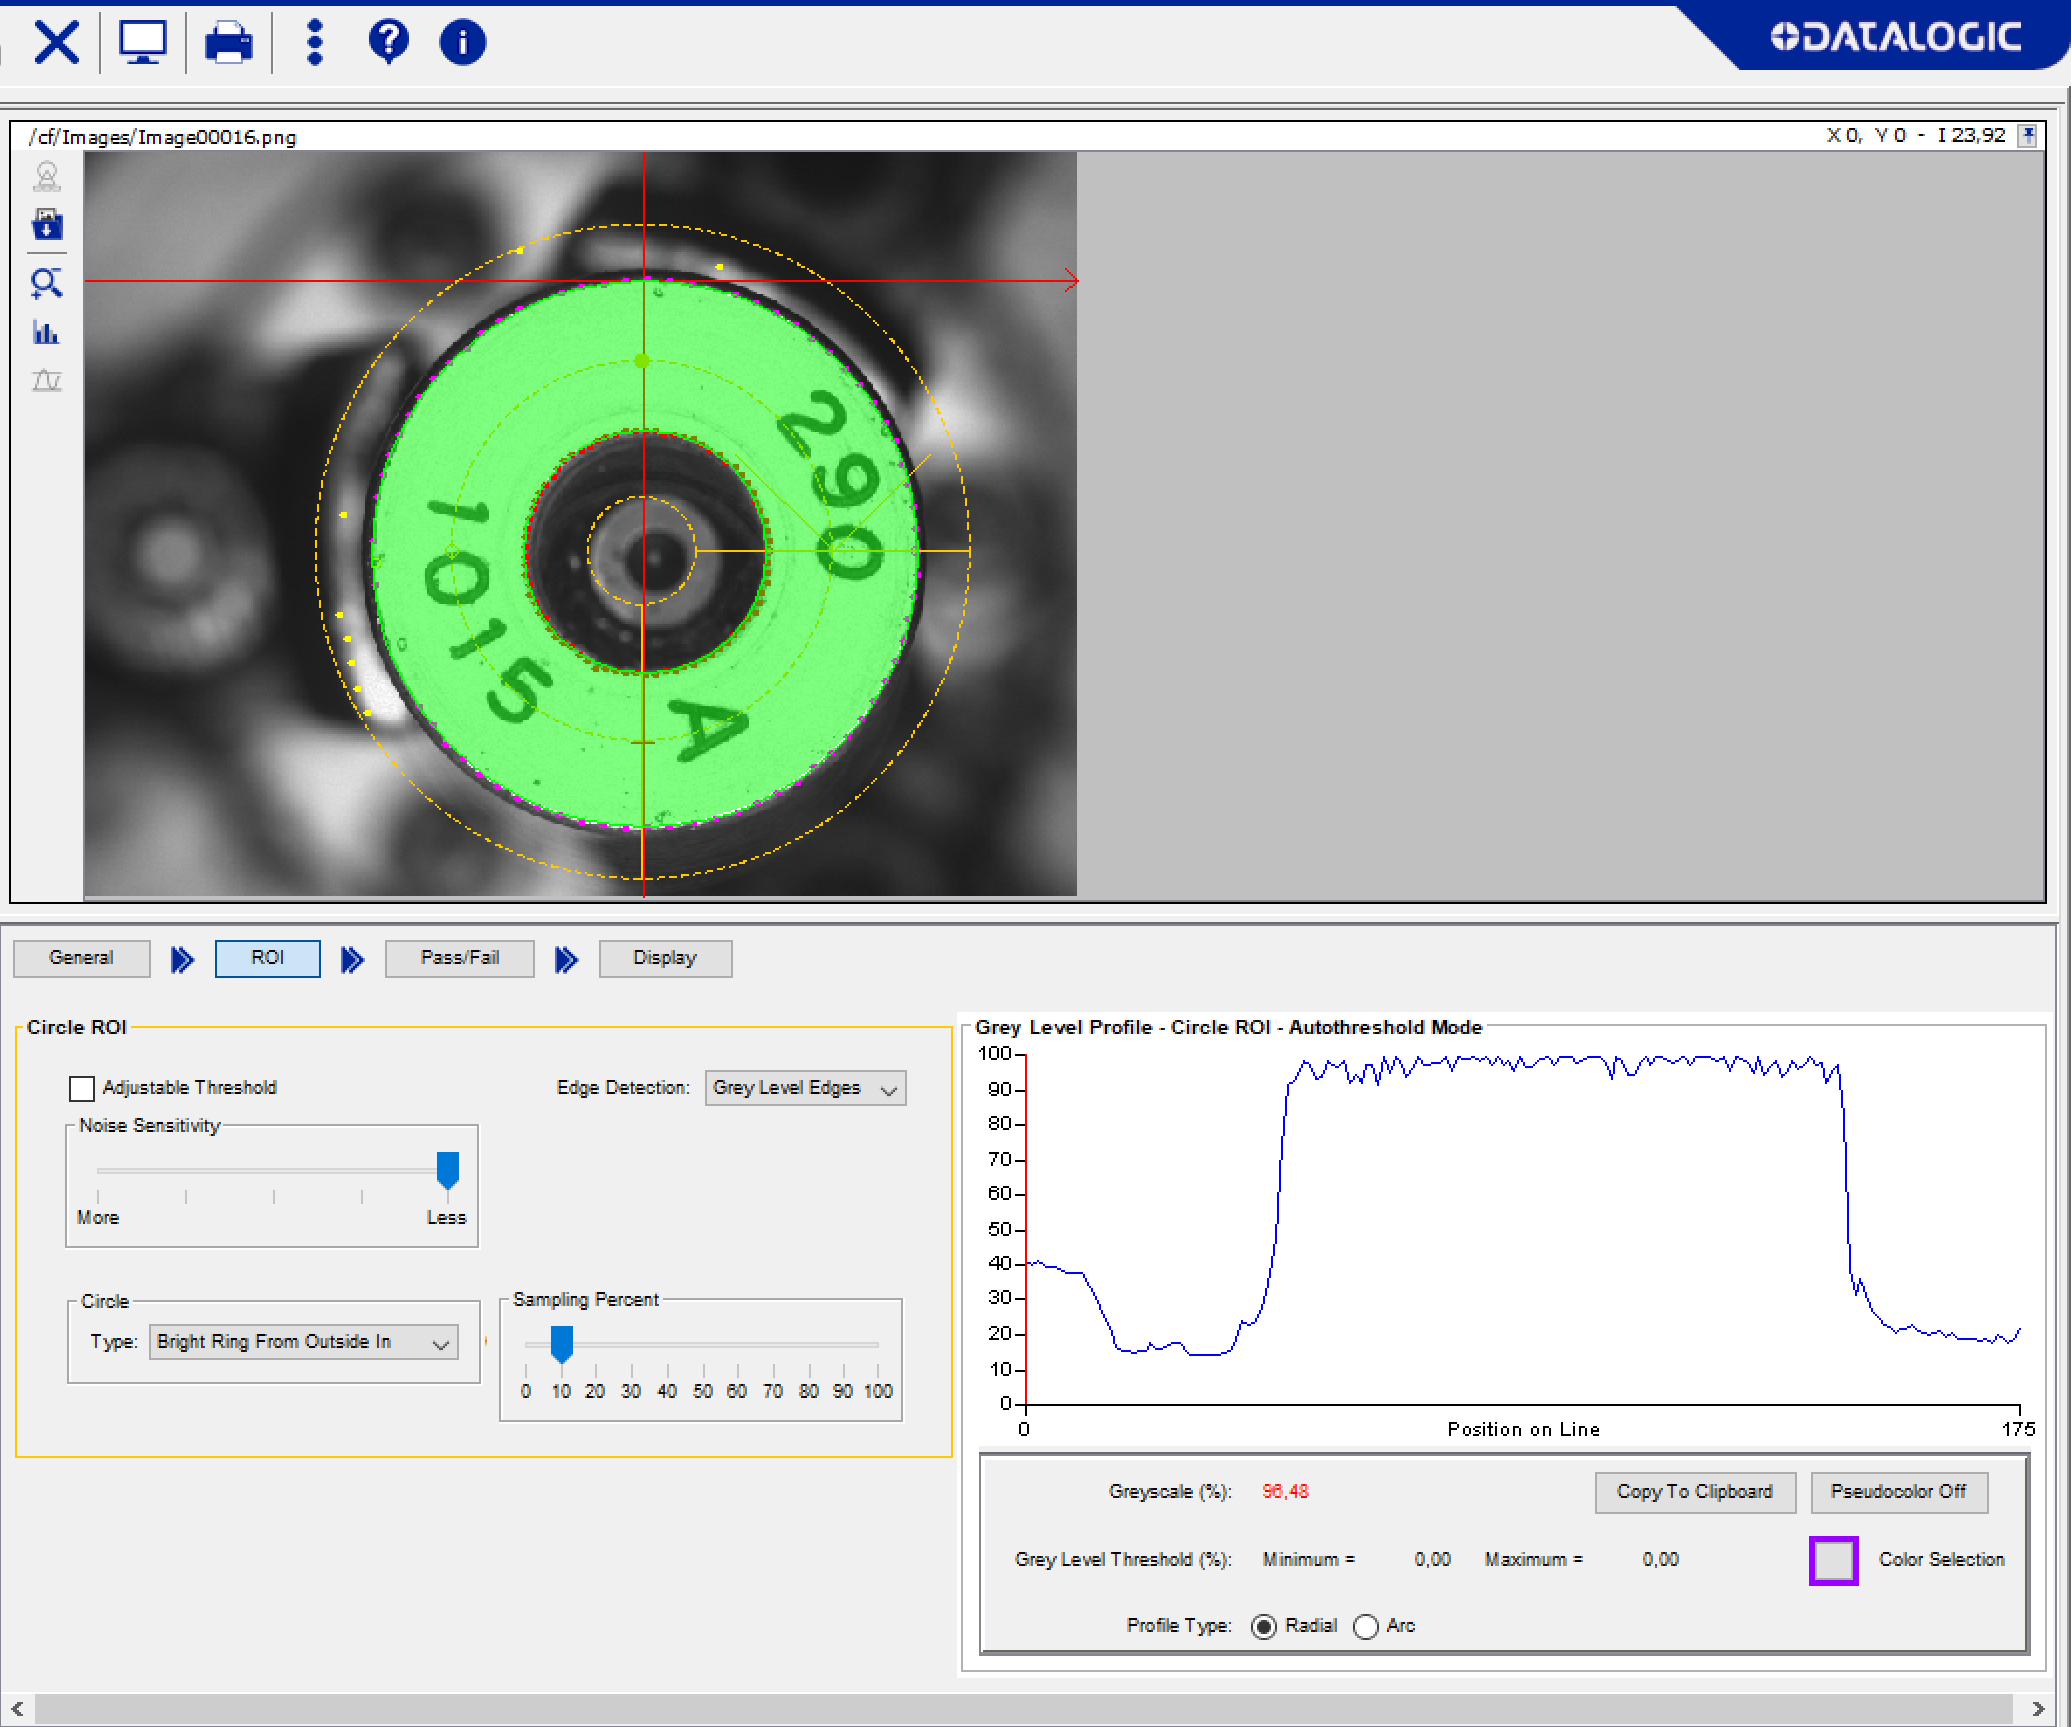Expand the Circle Type dropdown
The height and width of the screenshot is (1727, 2071).
[x=303, y=1342]
